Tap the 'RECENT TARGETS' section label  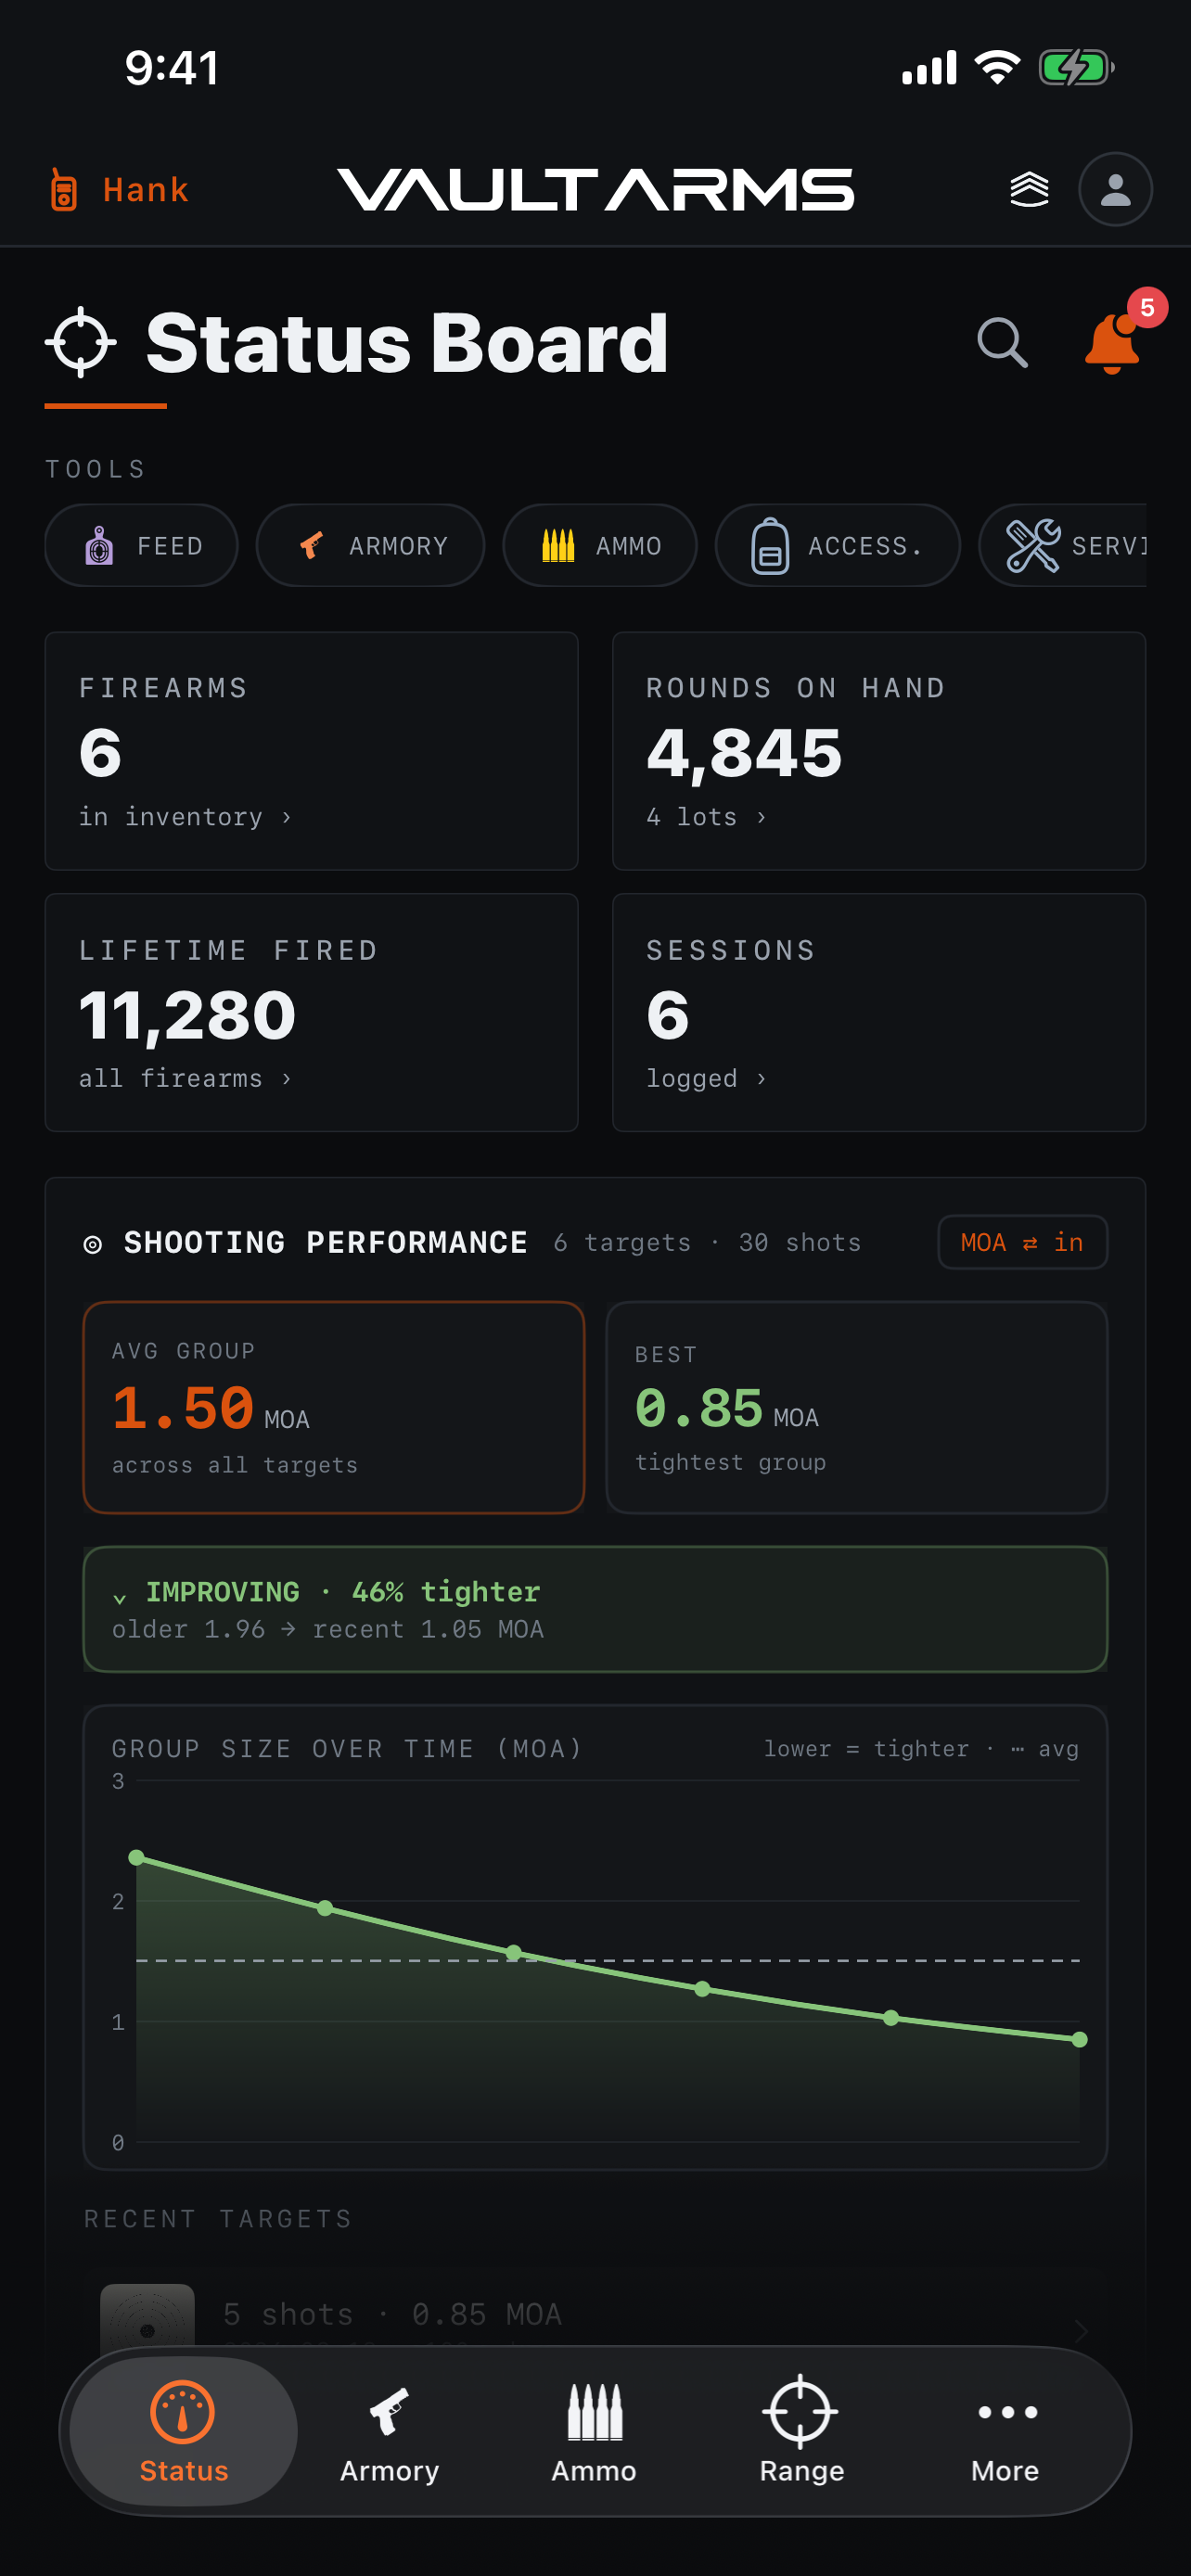218,2218
